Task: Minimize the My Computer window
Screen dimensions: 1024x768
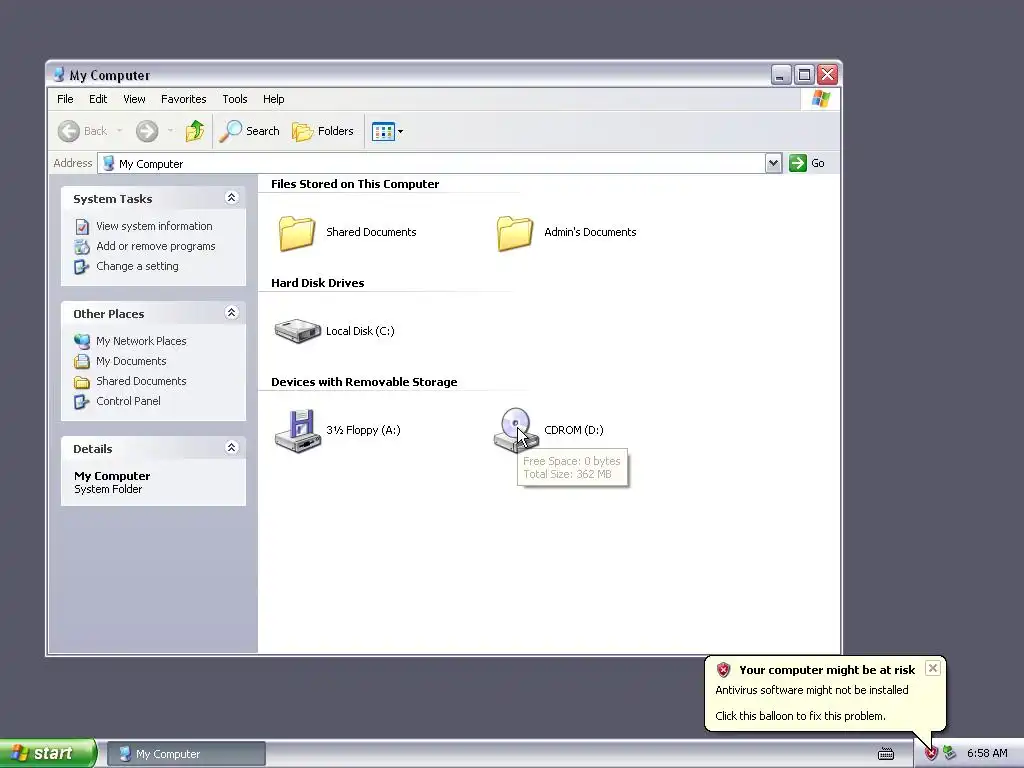Action: (780, 74)
